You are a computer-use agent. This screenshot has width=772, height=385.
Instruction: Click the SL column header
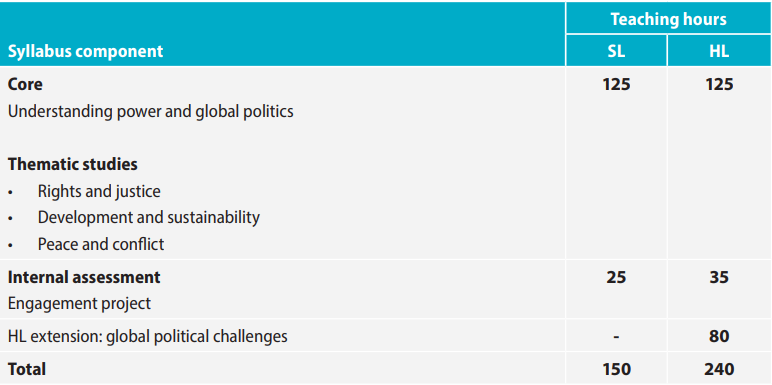pyautogui.click(x=616, y=51)
